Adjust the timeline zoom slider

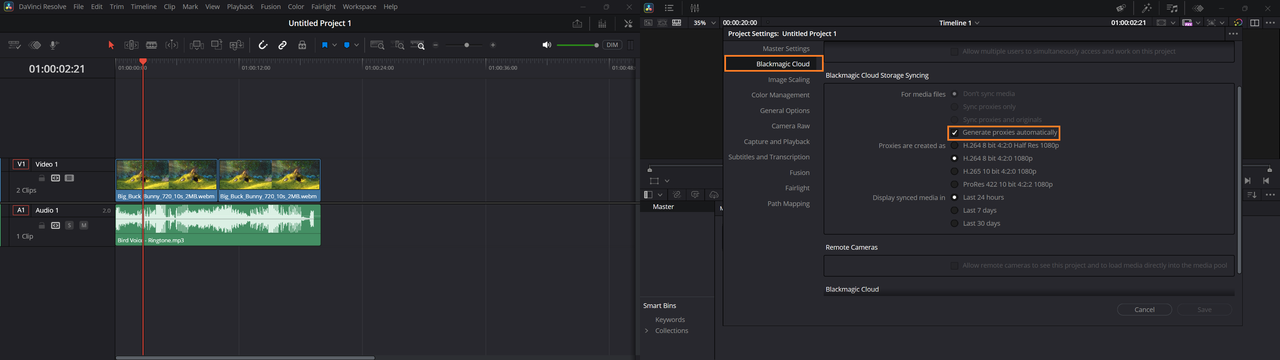coord(466,45)
